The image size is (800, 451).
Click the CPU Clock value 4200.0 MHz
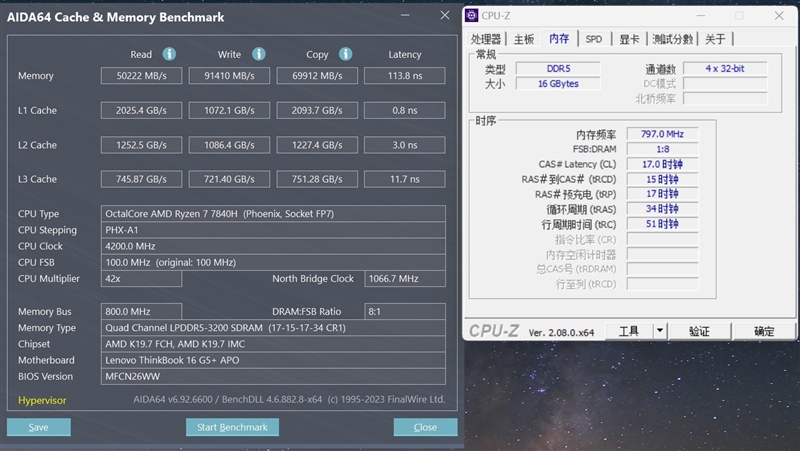tap(273, 246)
